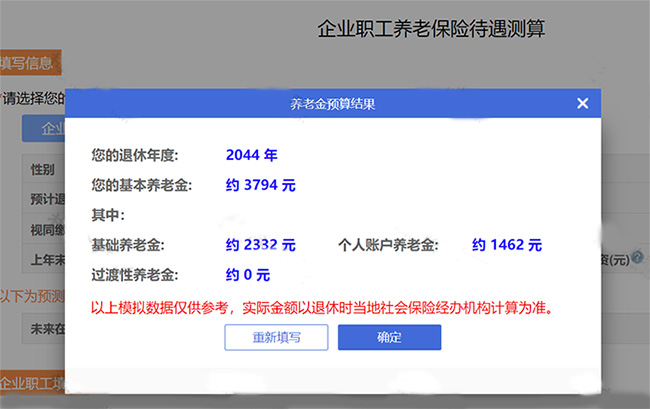
Task: Click the 性别 row label
Action: click(43, 169)
